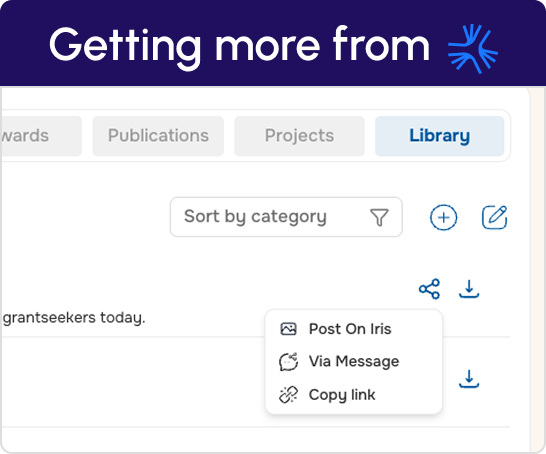Click the picture icon beside Post On Iris
Image resolution: width=546 pixels, height=454 pixels.
288,329
